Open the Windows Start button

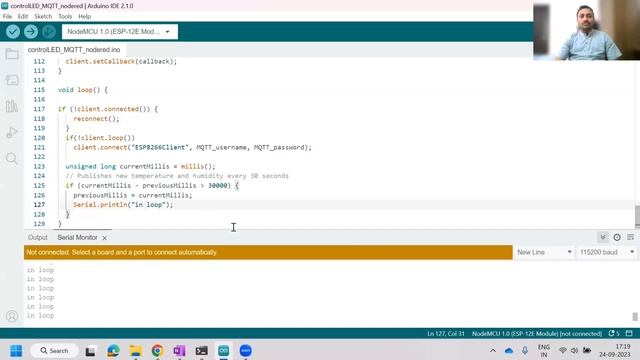pyautogui.click(x=16, y=351)
